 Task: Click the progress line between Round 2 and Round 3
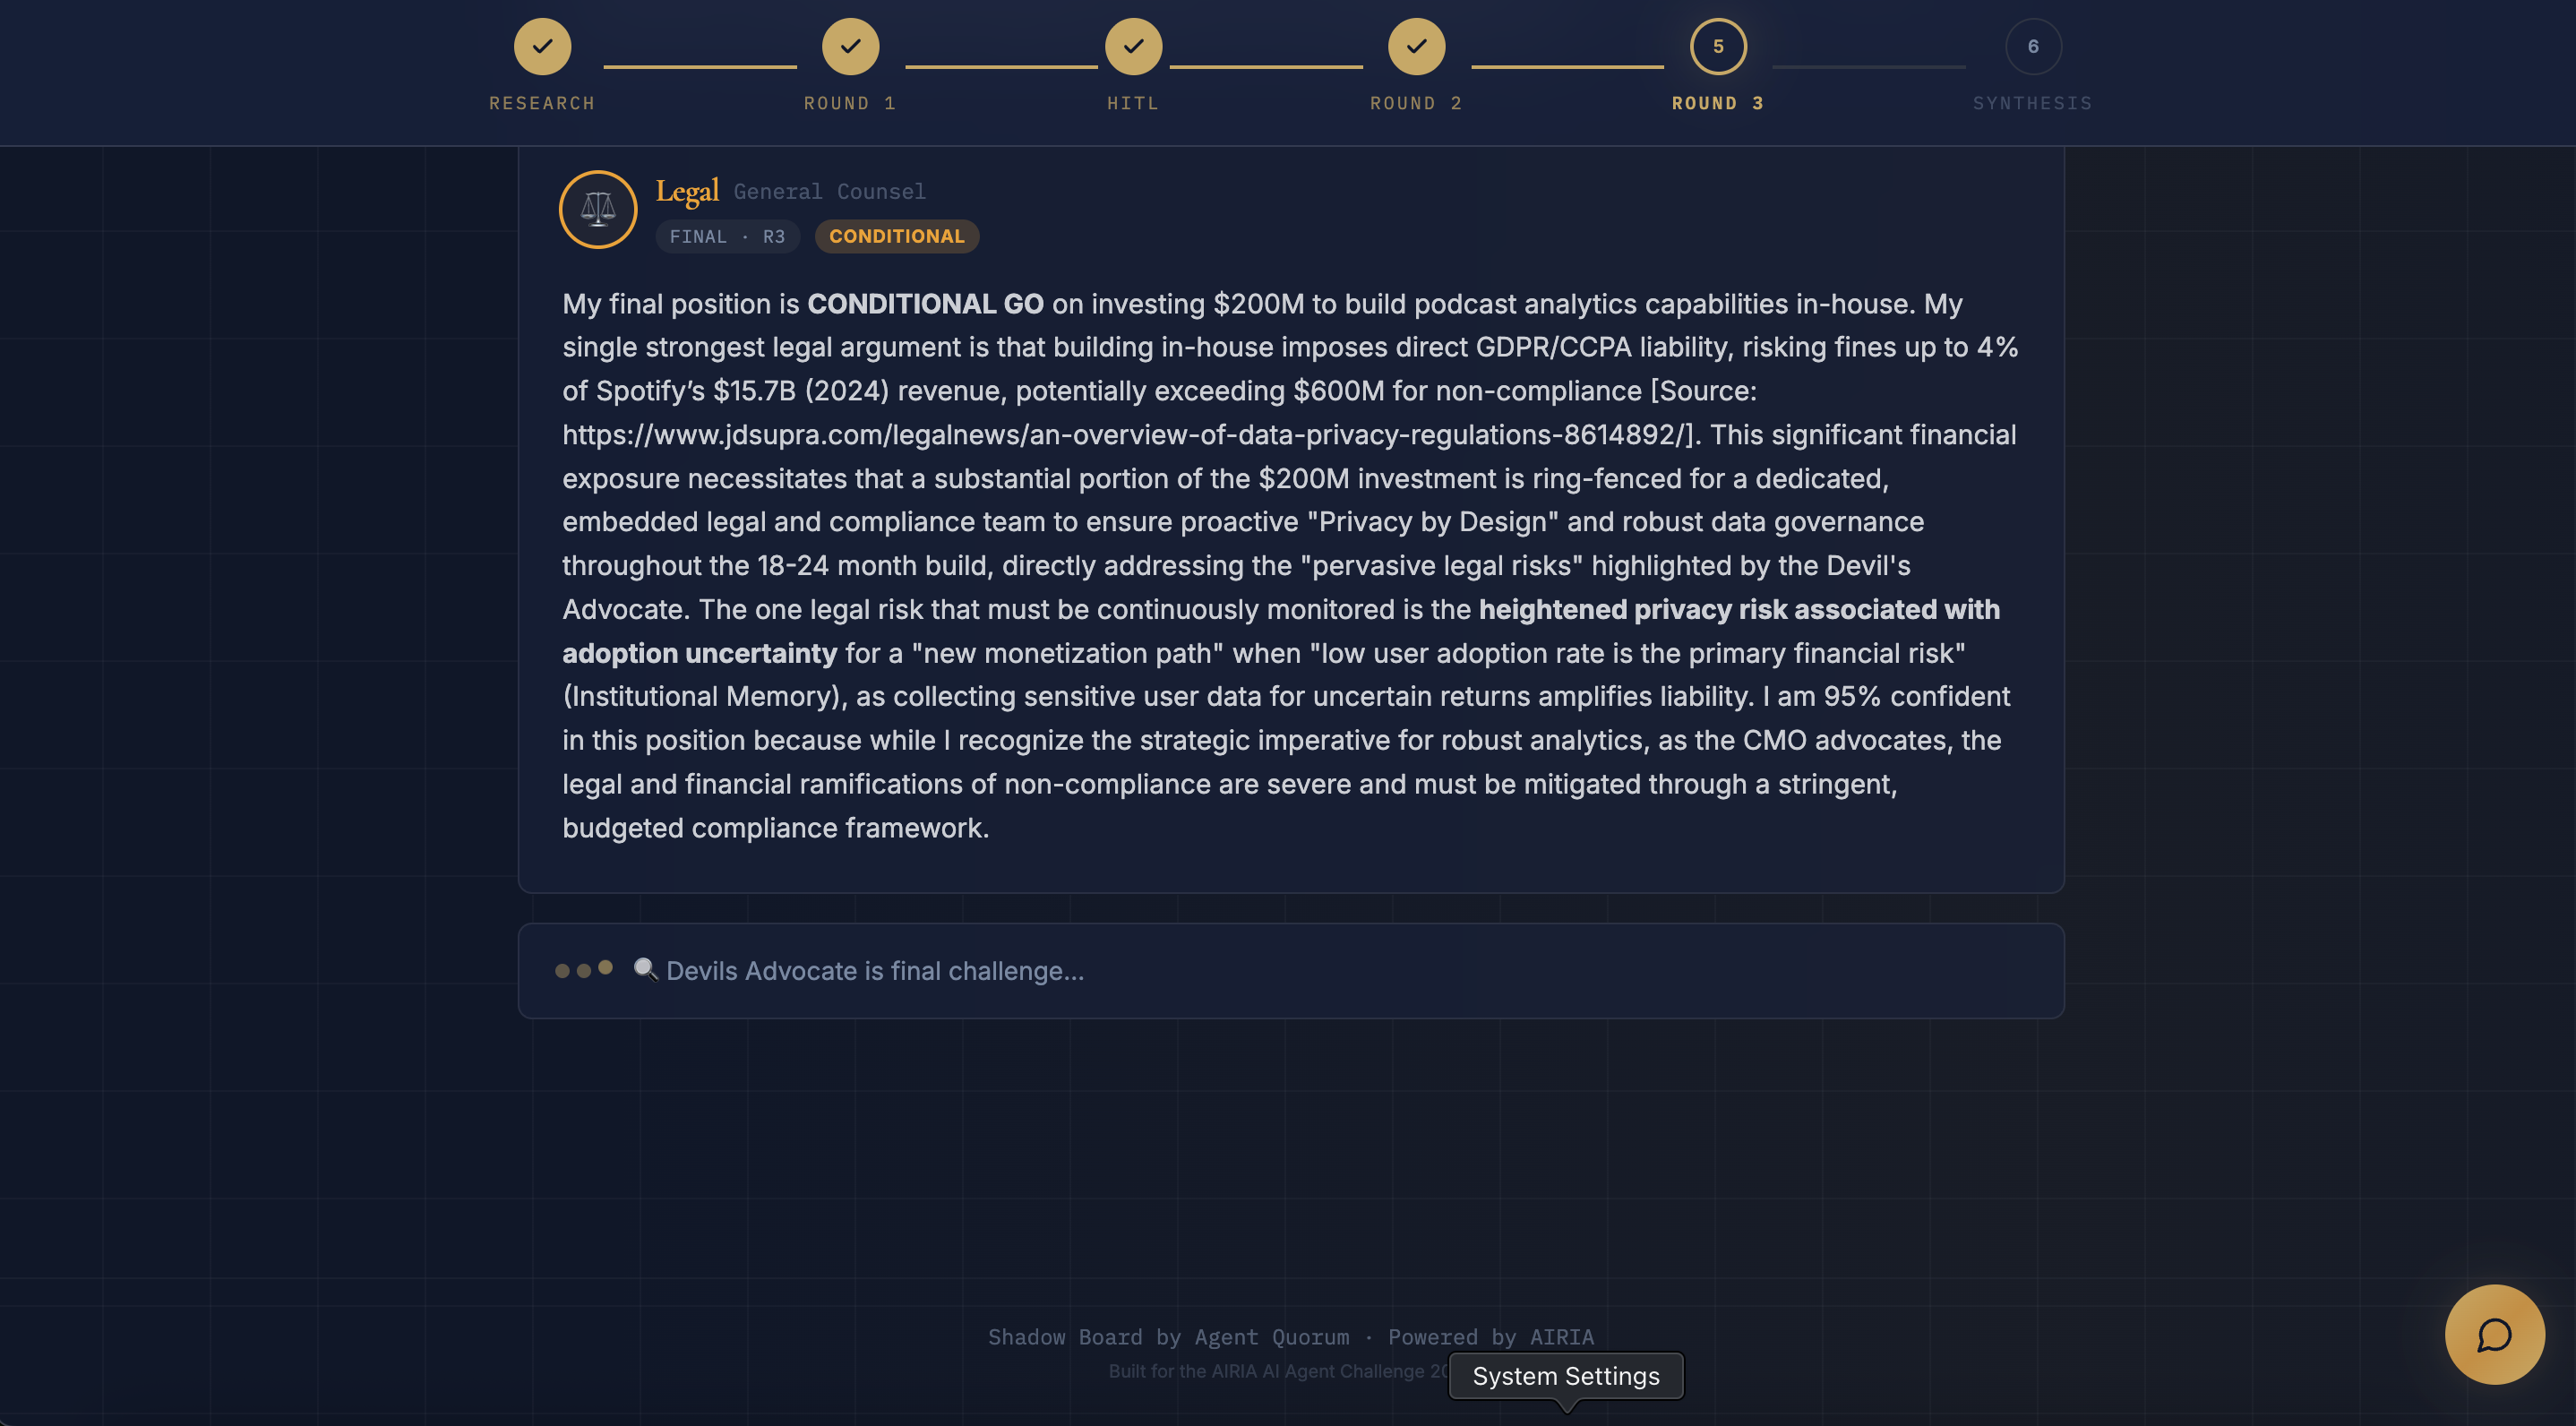click(1567, 66)
